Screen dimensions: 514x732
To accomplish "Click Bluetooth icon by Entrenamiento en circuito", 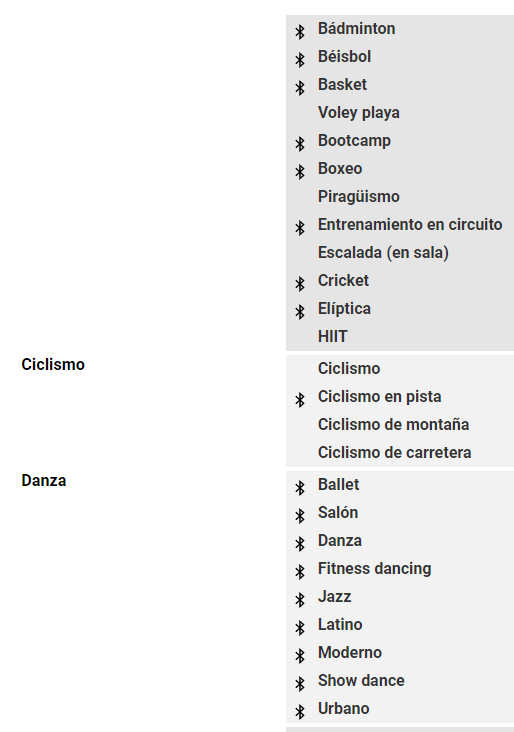I will (300, 228).
